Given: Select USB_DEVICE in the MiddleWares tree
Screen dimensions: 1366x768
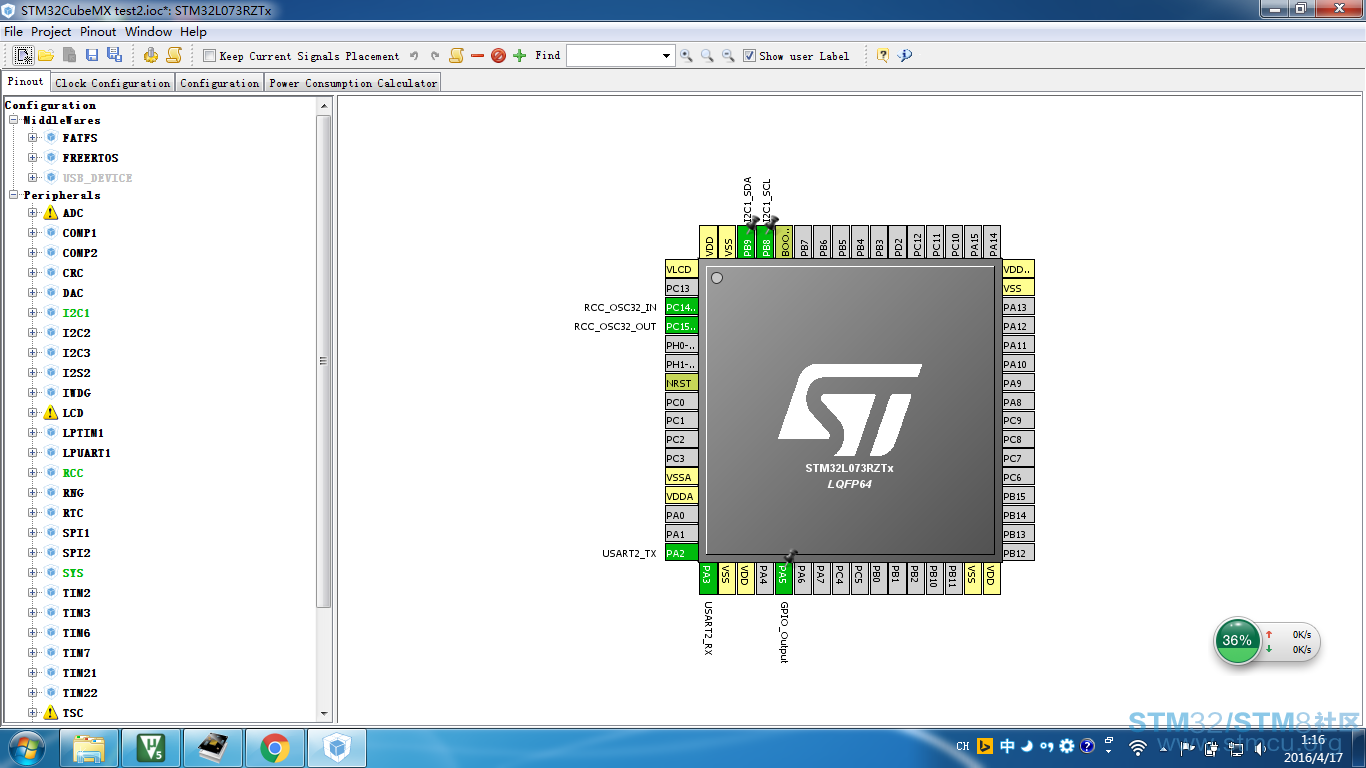Looking at the screenshot, I should pos(97,178).
